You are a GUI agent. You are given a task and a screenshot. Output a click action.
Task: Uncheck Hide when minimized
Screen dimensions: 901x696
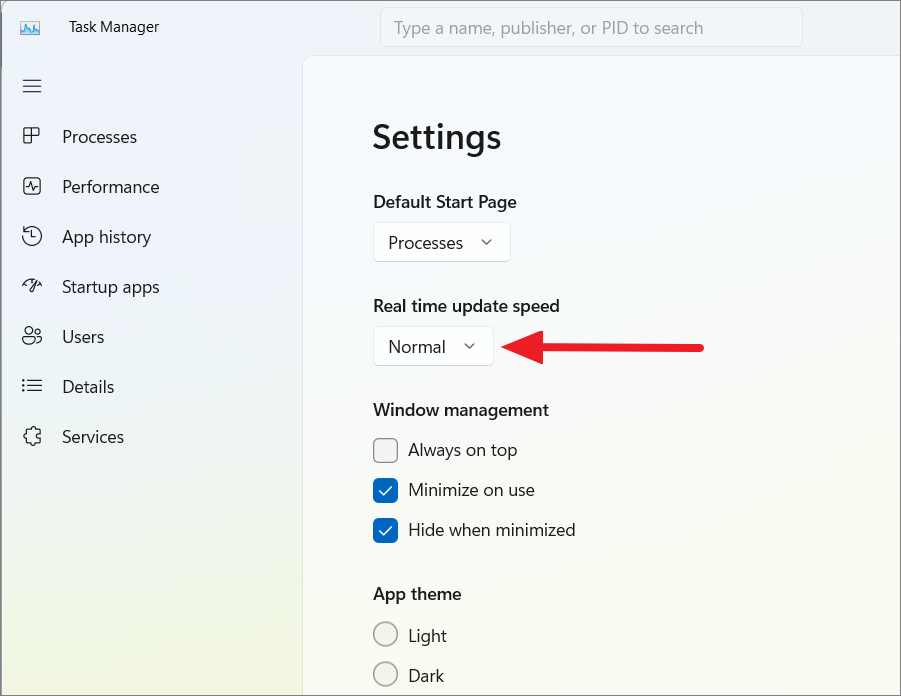[x=386, y=530]
